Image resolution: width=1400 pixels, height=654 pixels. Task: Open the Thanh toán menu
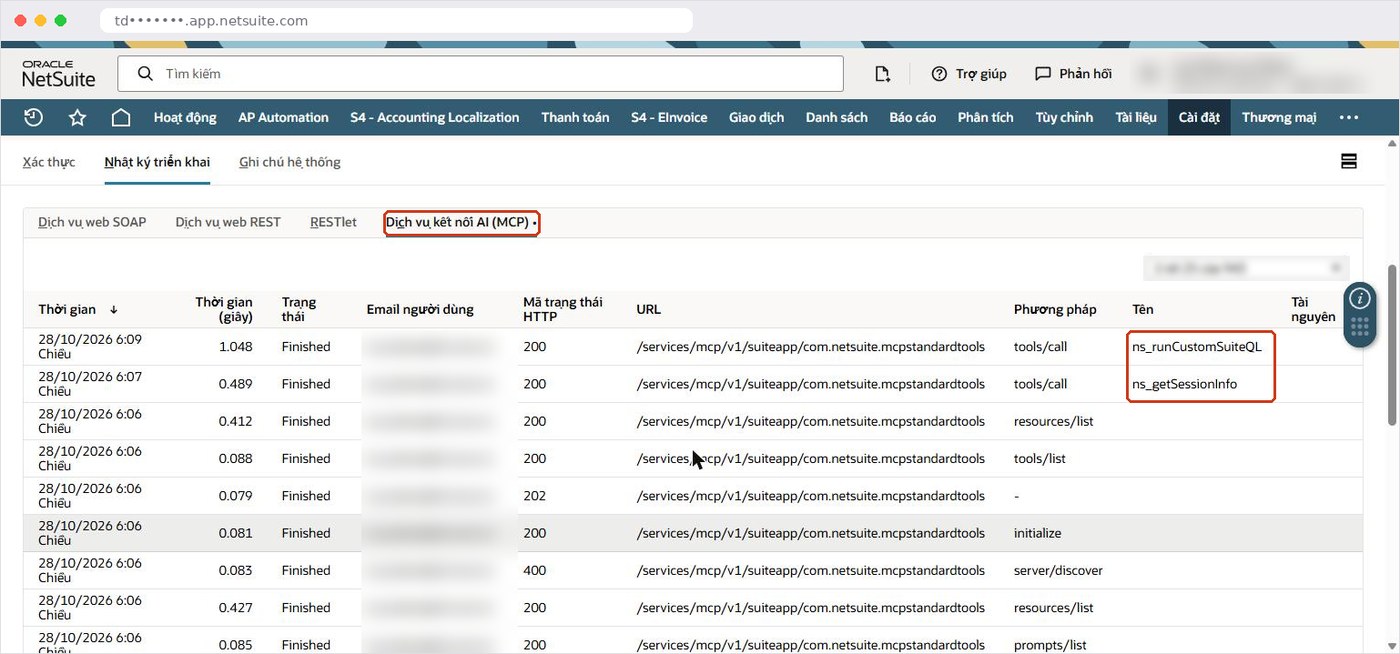tap(575, 117)
